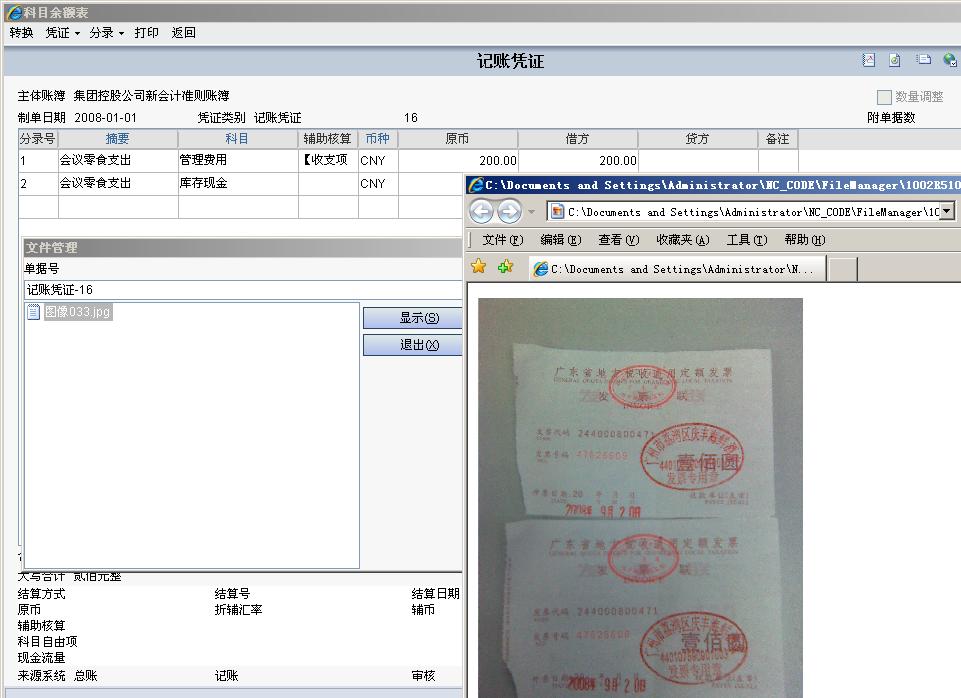Viewport: 961px width, 698px height.
Task: Click the 显示(S) button
Action: [413, 318]
